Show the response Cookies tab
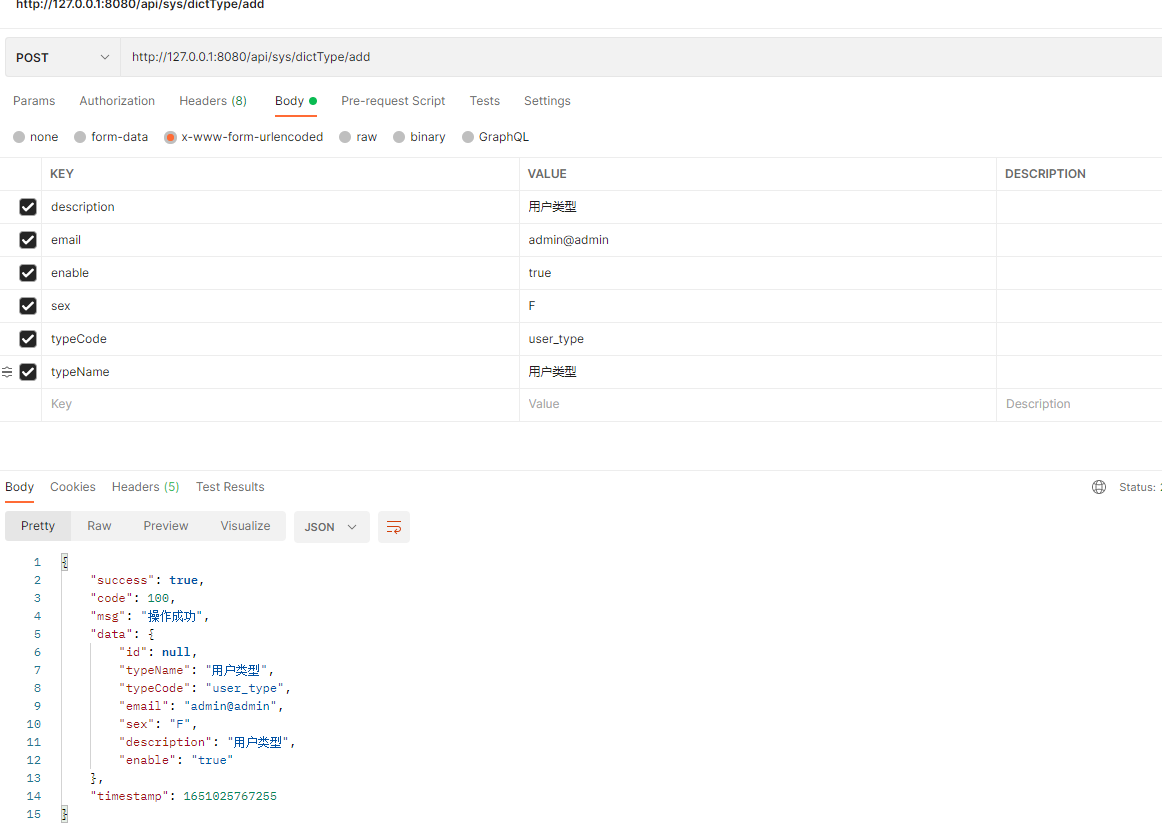This screenshot has width=1162, height=840. (73, 487)
